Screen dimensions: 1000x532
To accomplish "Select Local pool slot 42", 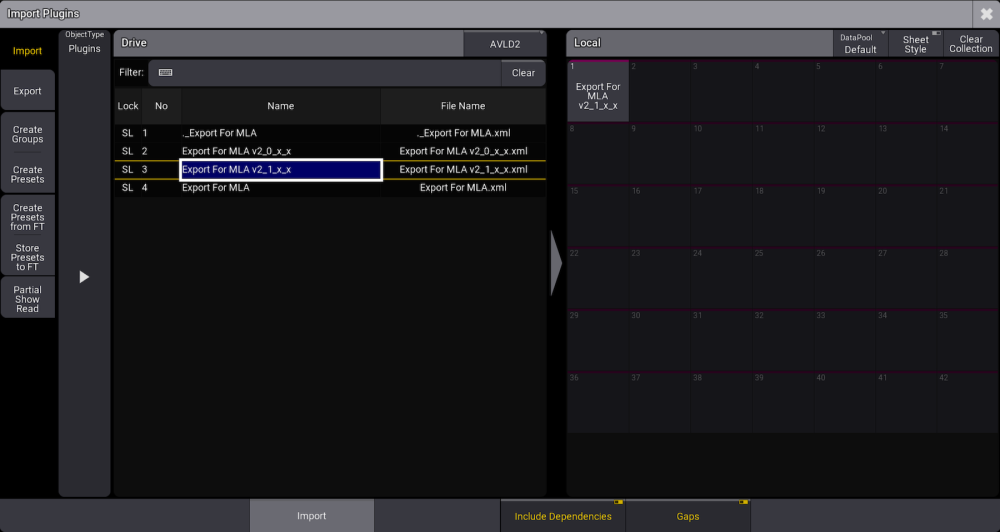I will (967, 403).
